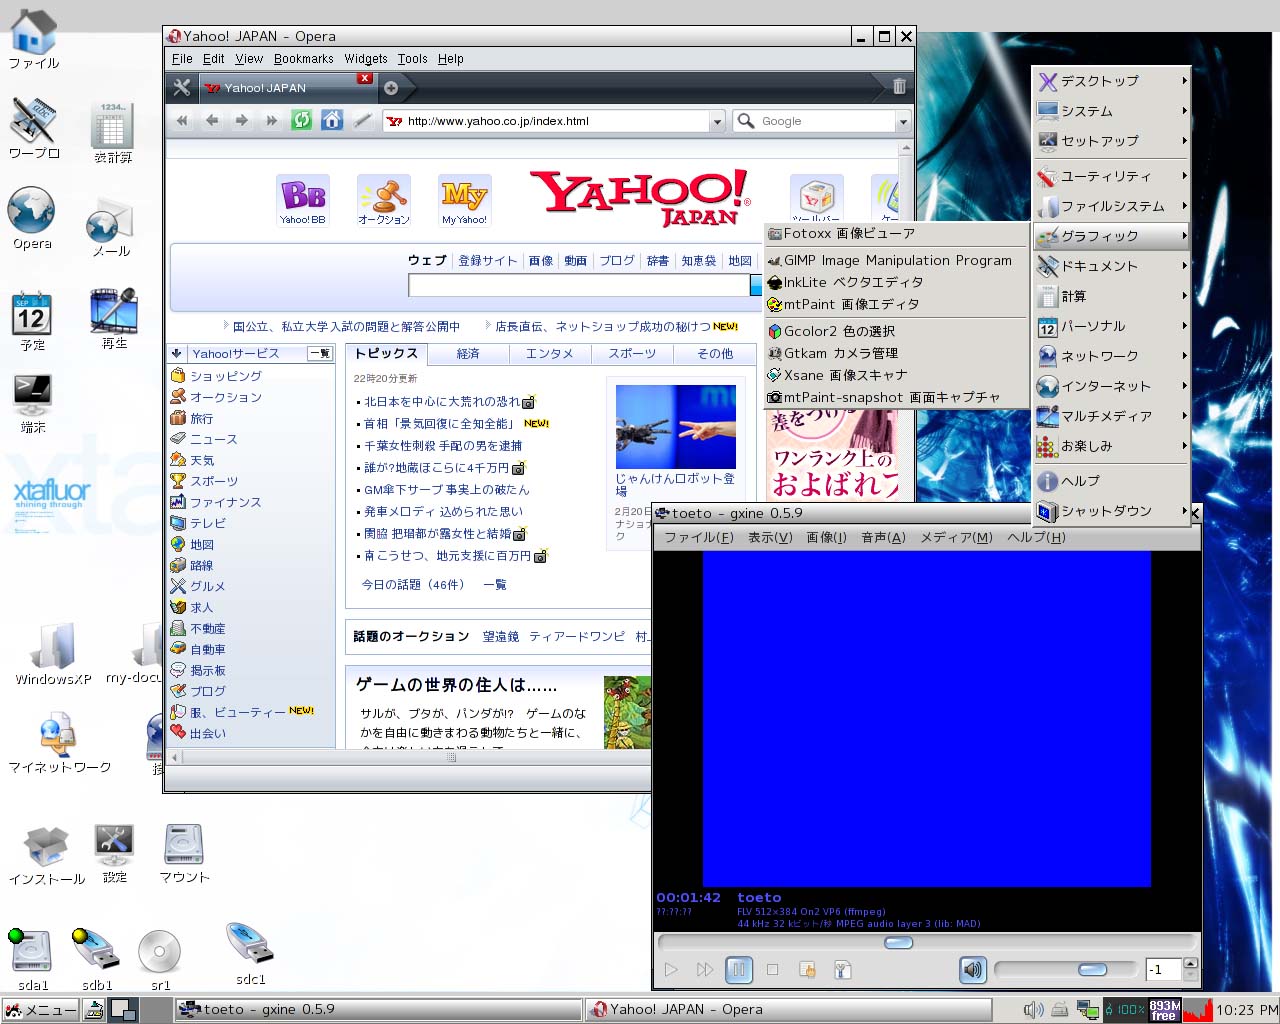Switch to the 経済 news tab
The height and width of the screenshot is (1024, 1280).
click(468, 354)
